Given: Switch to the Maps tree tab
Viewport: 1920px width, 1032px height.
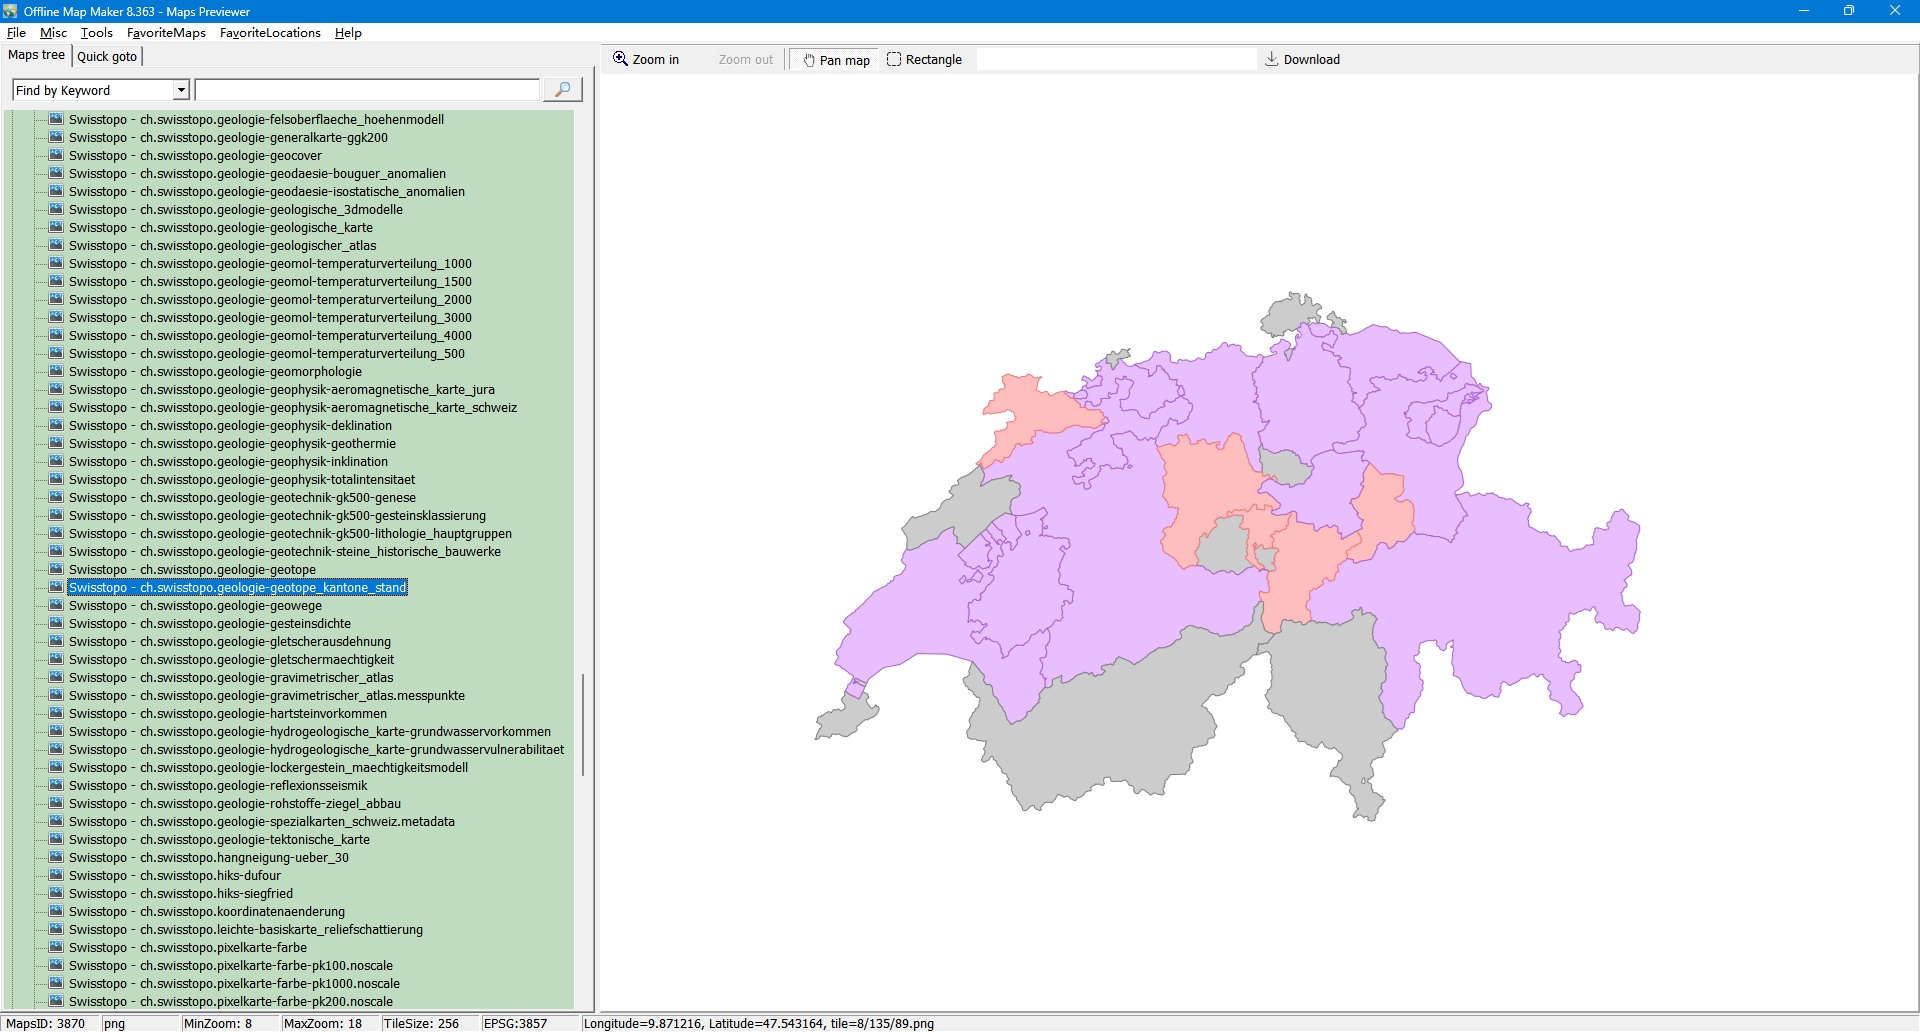Looking at the screenshot, I should [x=36, y=55].
